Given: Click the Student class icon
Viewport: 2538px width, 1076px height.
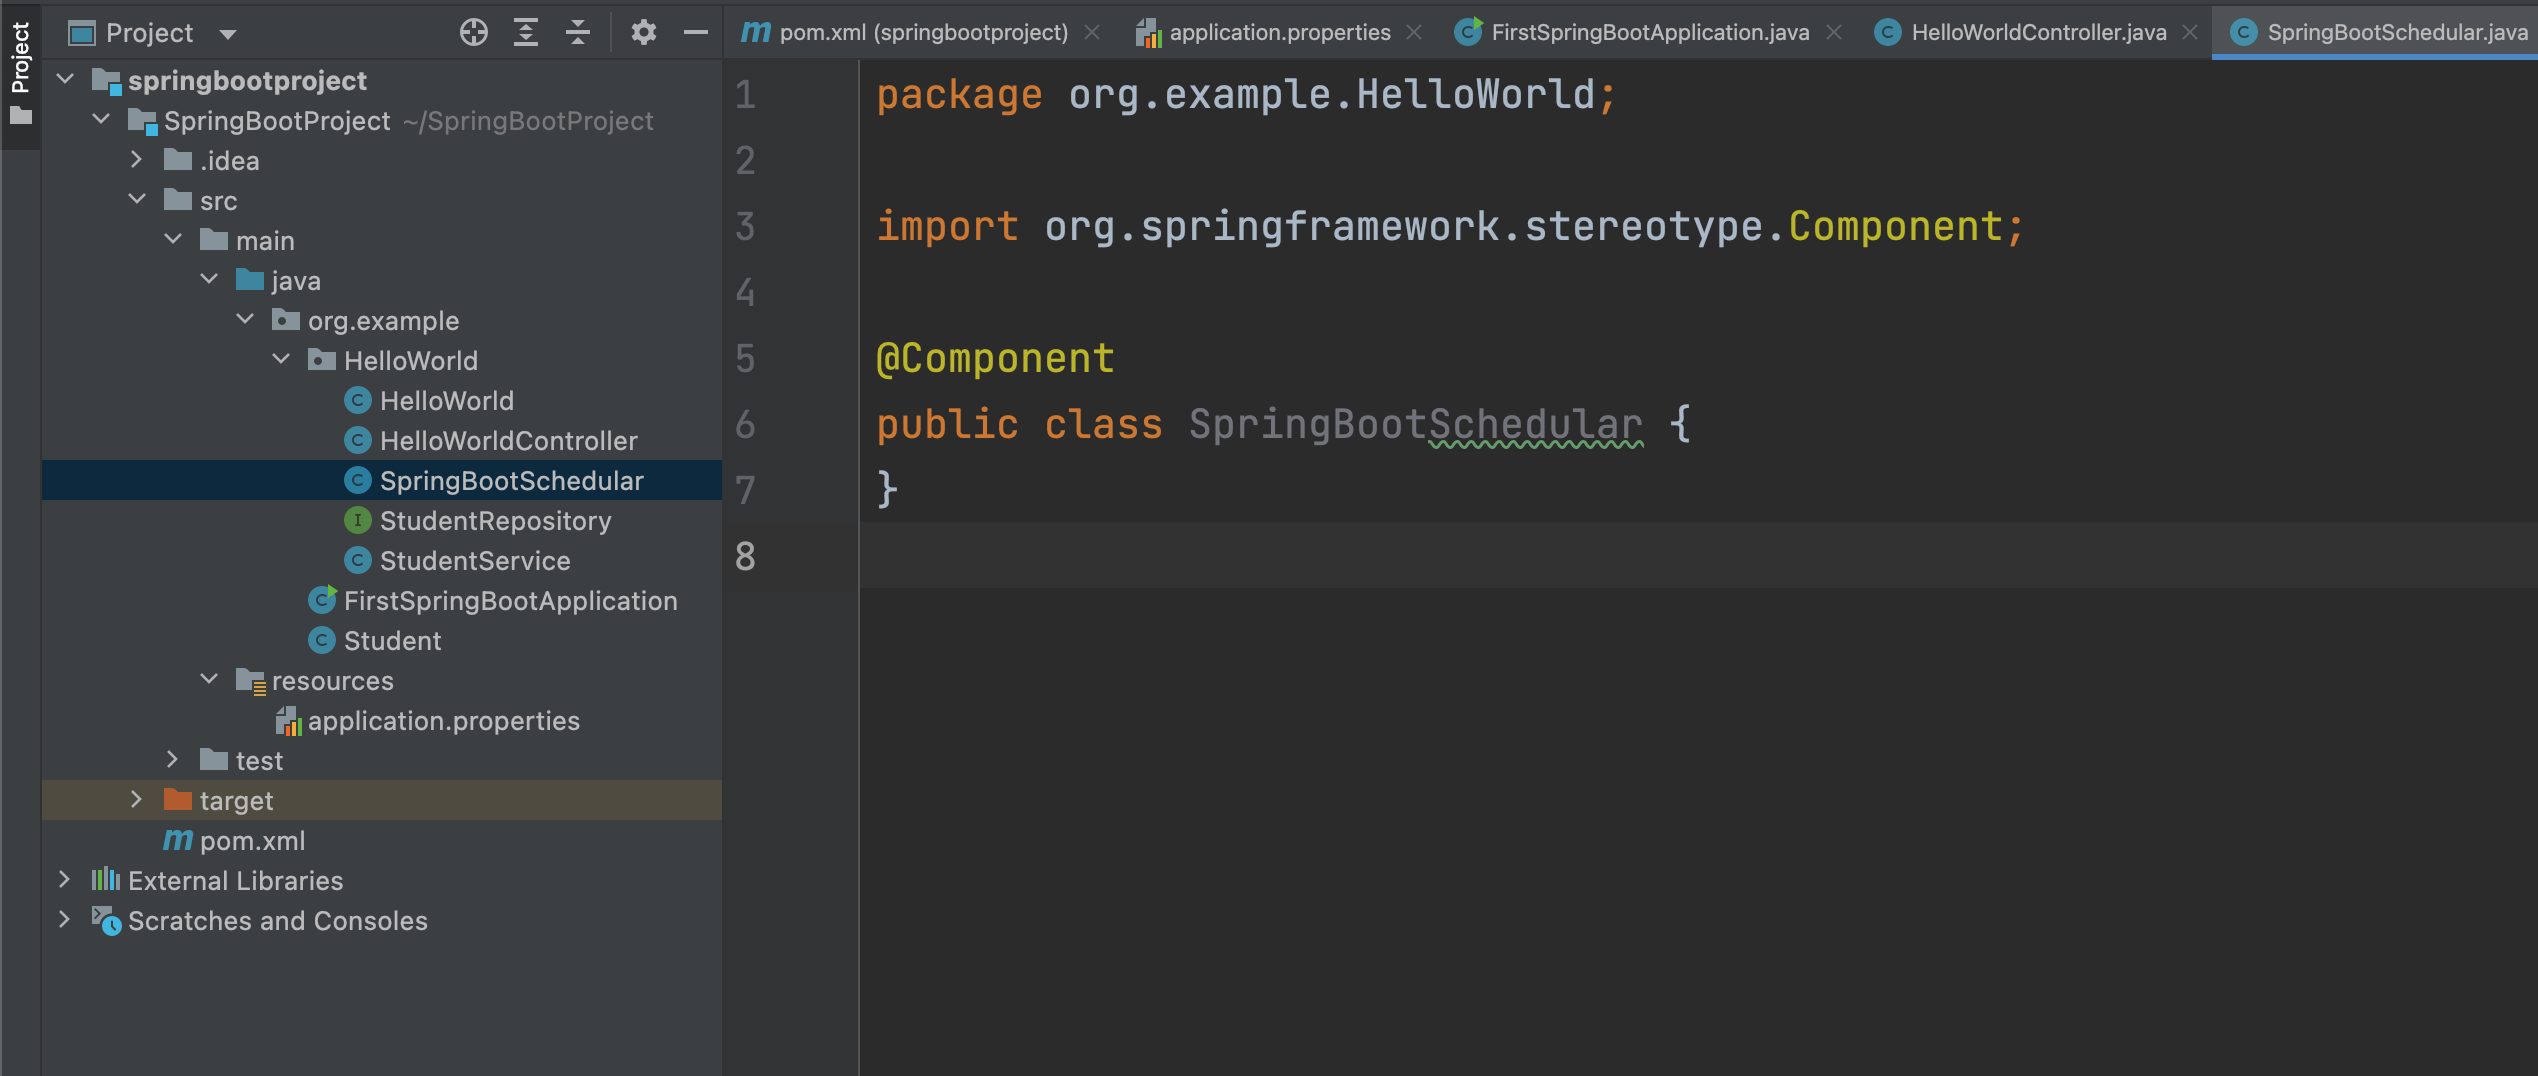Looking at the screenshot, I should 322,640.
